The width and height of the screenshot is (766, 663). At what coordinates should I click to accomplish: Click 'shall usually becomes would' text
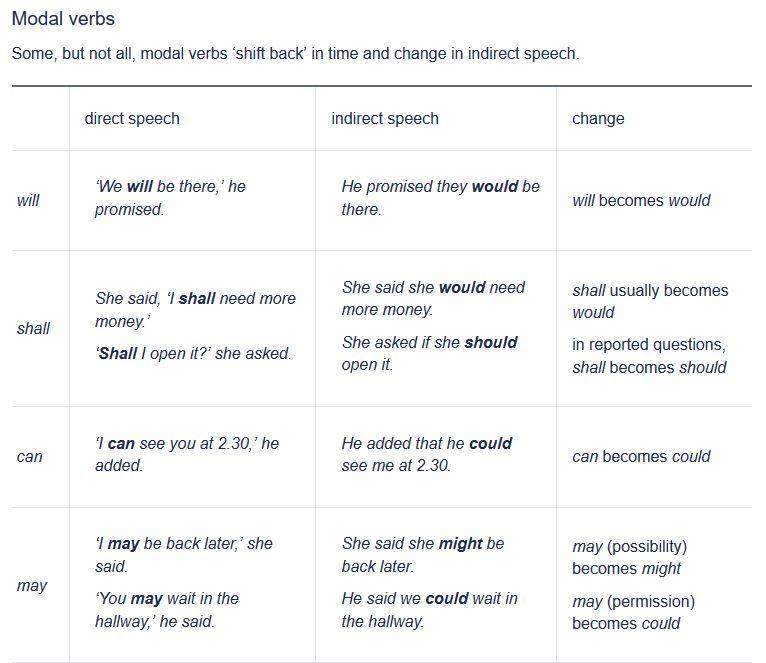(650, 301)
